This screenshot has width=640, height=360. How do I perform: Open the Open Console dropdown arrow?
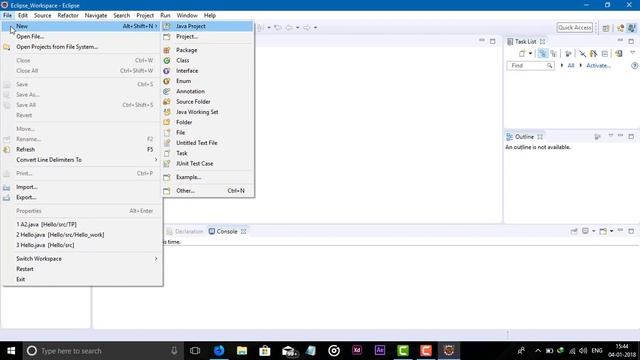pos(611,231)
